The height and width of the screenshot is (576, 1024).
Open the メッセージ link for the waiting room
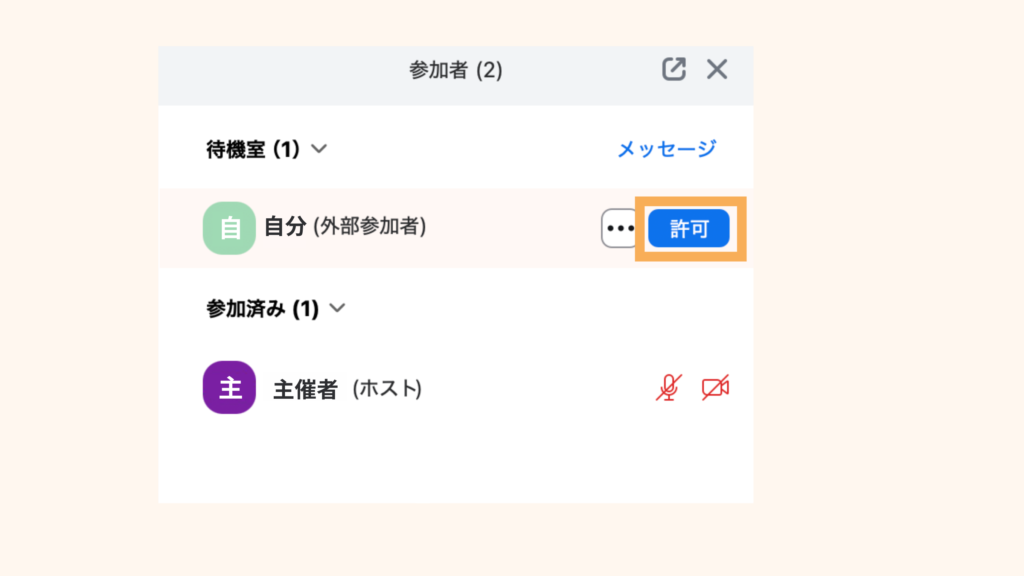[x=666, y=149]
